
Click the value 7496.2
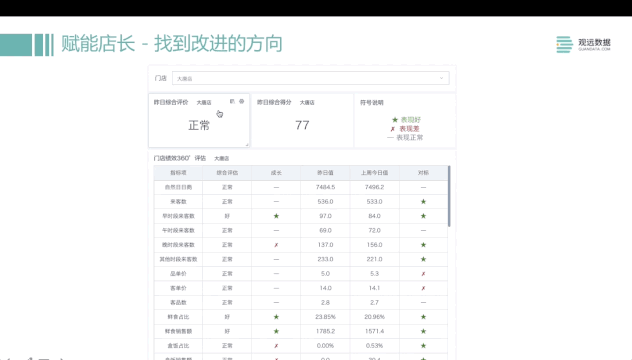(x=374, y=187)
